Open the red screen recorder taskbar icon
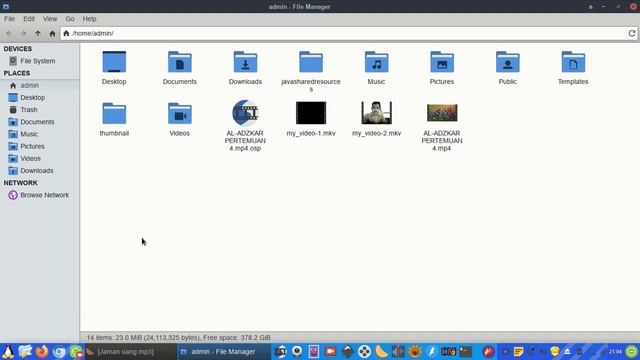 331,351
